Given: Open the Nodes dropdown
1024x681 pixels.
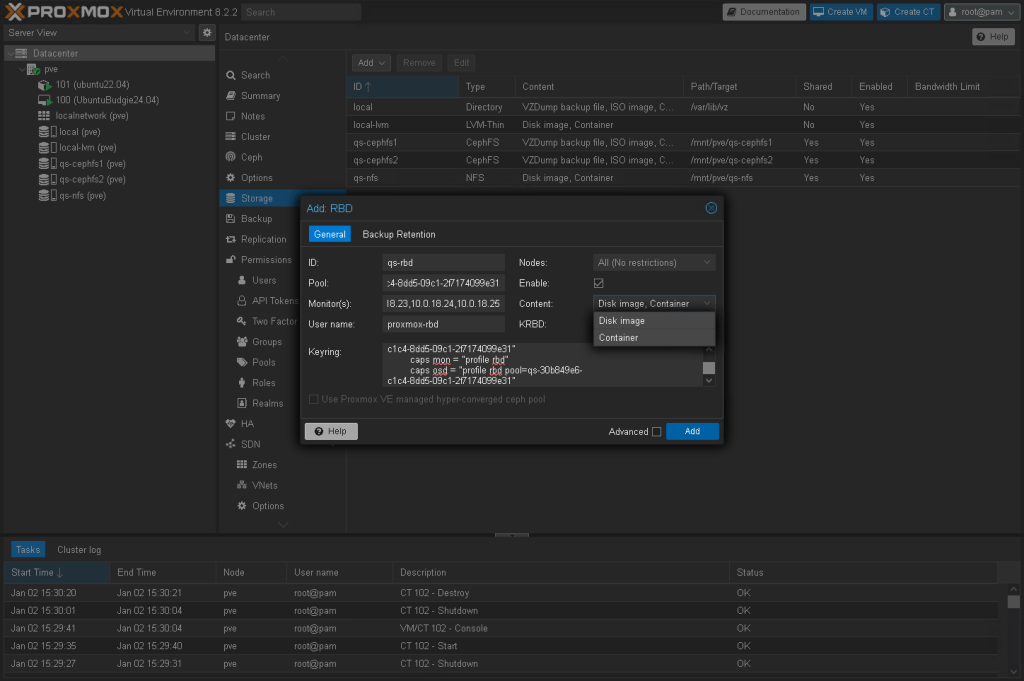Looking at the screenshot, I should (654, 263).
